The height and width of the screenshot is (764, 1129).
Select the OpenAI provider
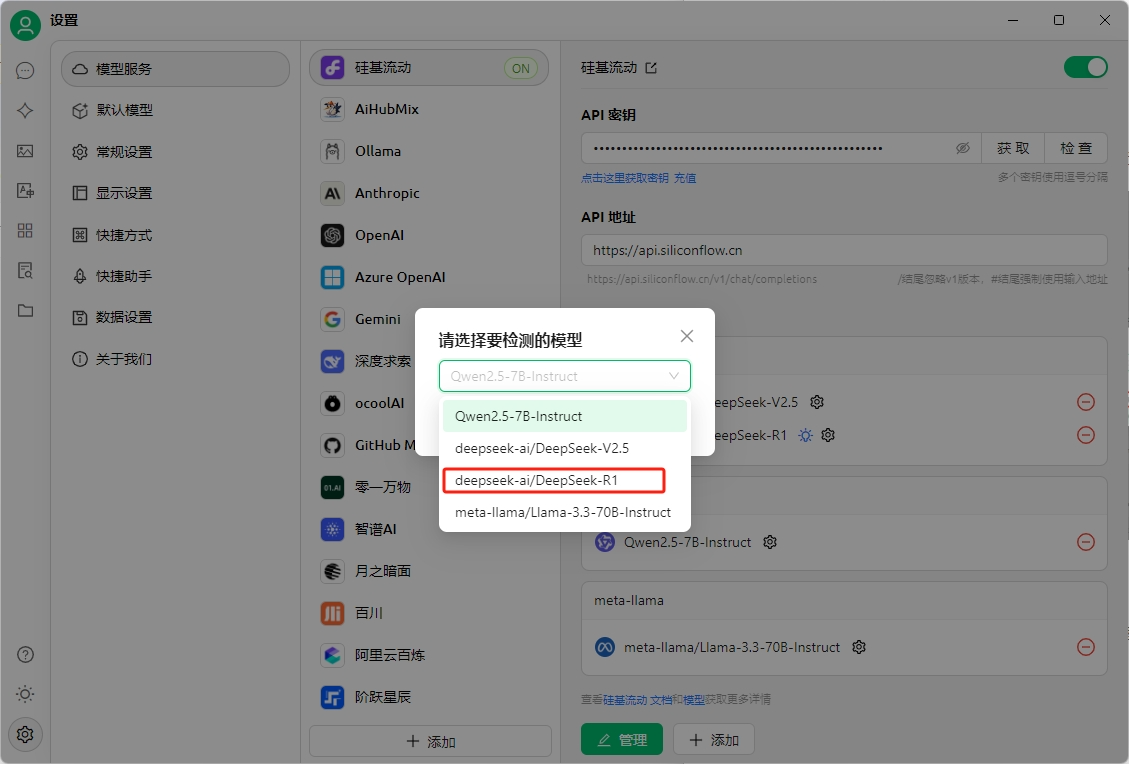pyautogui.click(x=429, y=235)
